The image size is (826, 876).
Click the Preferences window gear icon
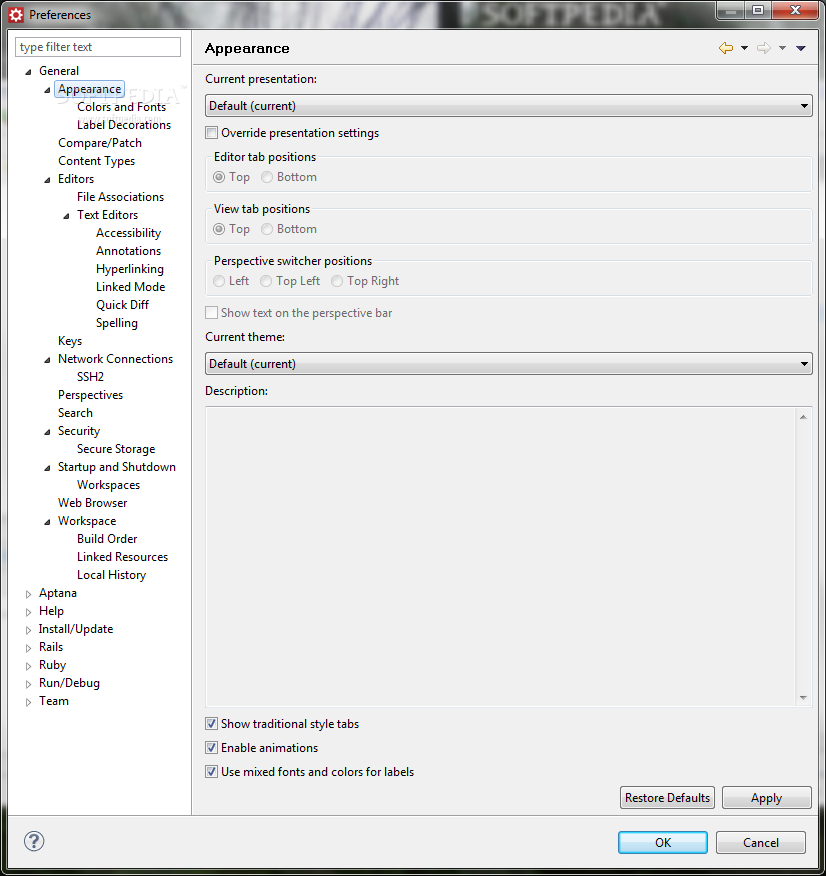16,15
